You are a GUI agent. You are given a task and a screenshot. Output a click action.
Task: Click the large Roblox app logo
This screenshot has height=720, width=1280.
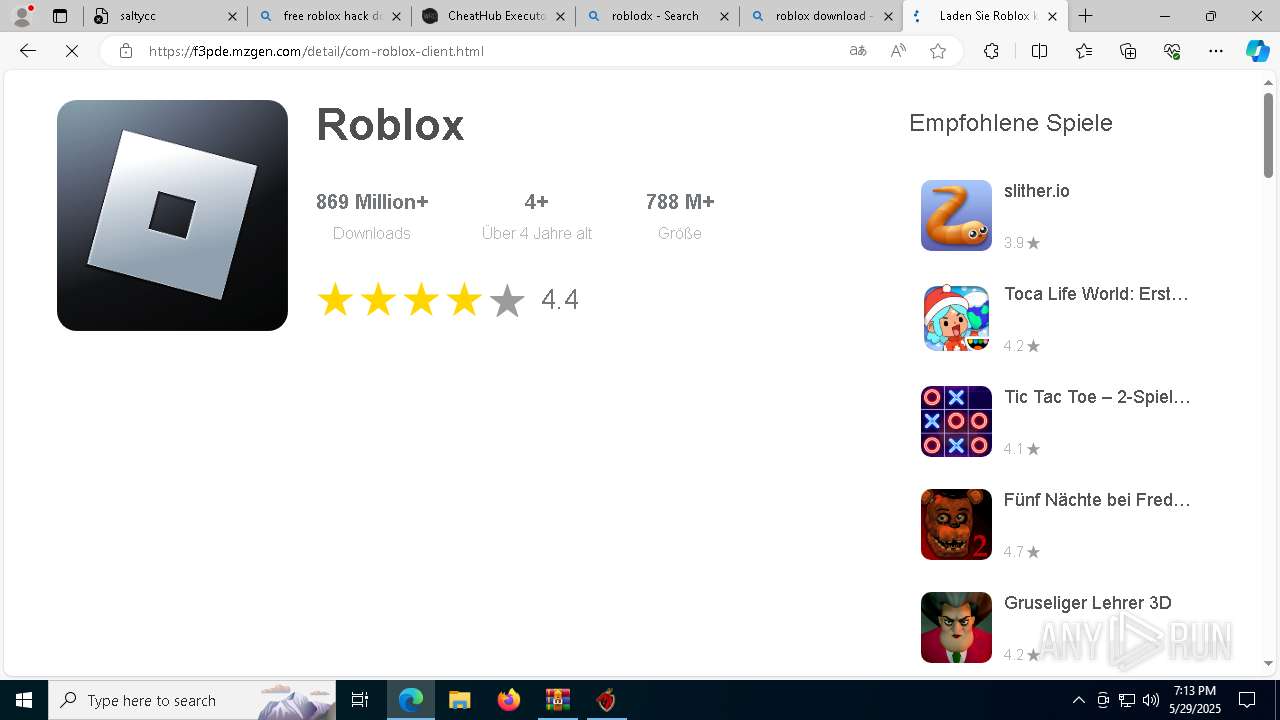[x=172, y=215]
